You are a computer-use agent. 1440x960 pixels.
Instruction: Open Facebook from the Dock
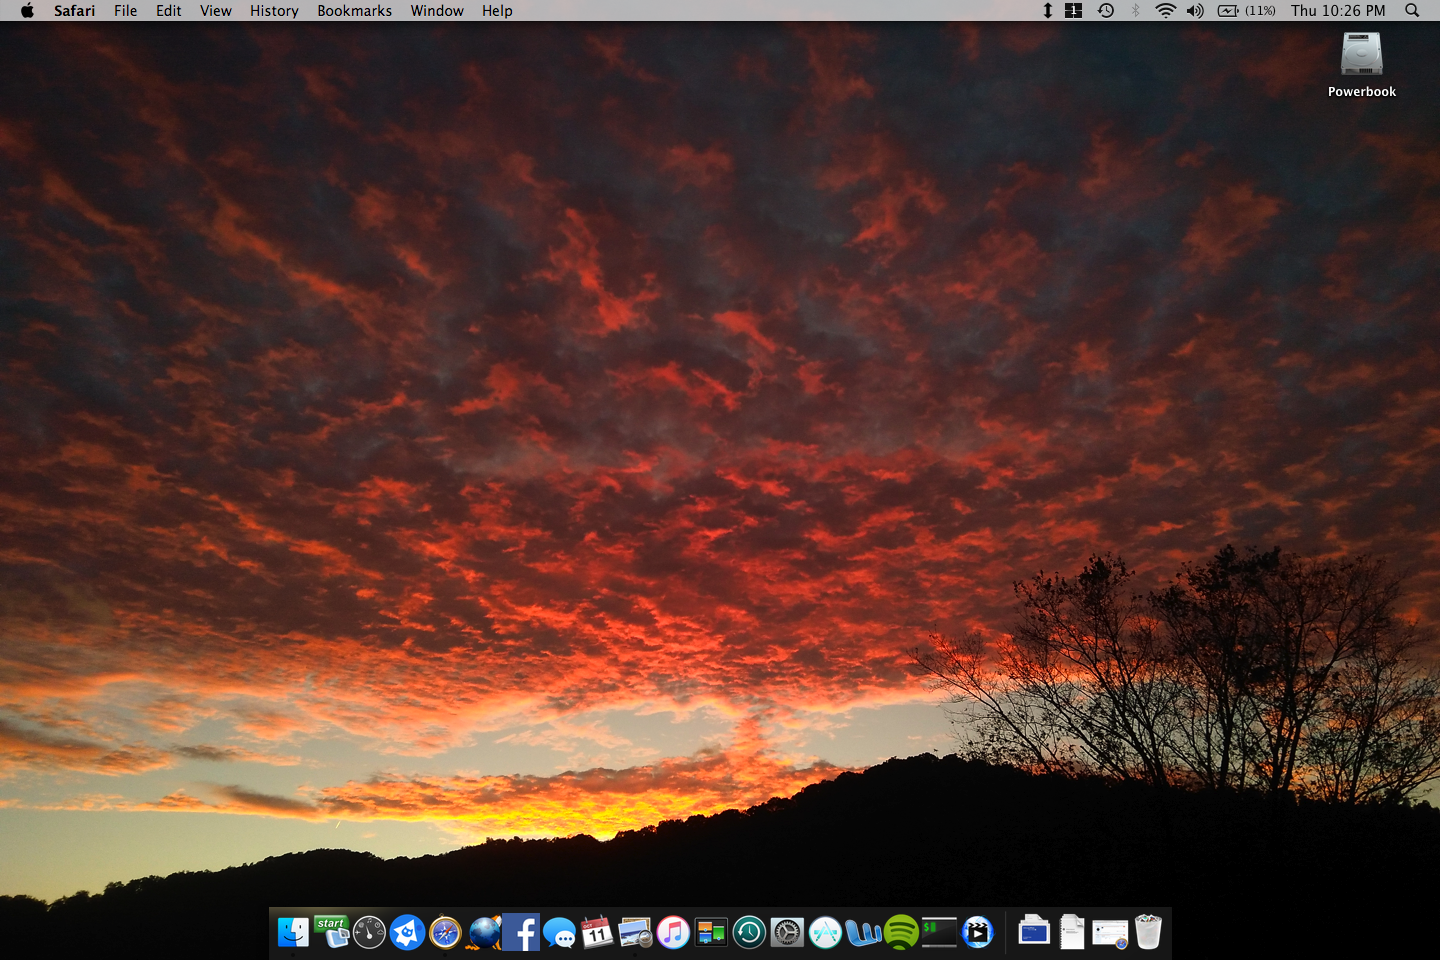(521, 932)
